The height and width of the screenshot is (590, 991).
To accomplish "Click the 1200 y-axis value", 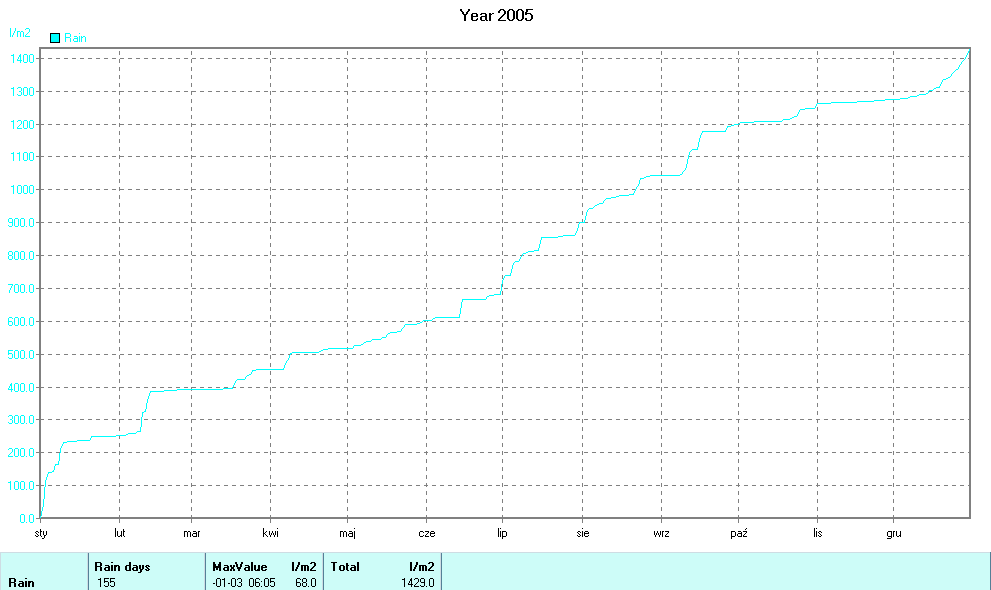I will [22, 124].
